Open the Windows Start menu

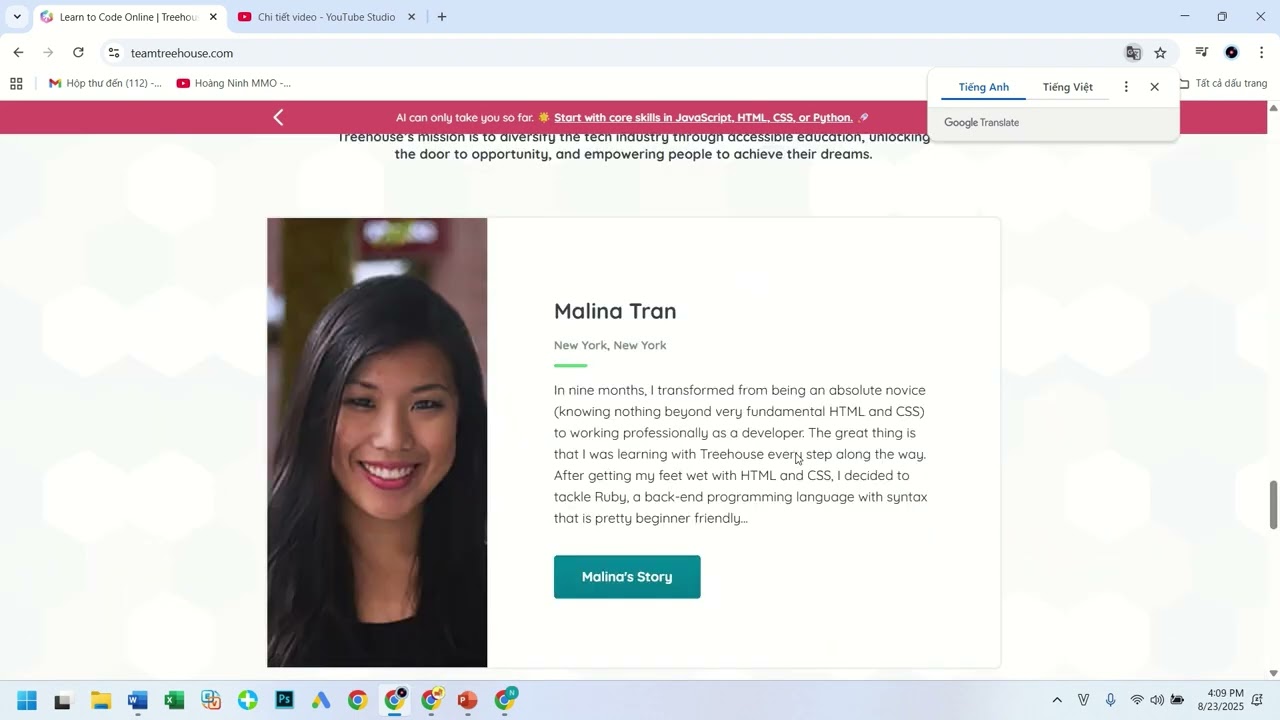pos(27,700)
